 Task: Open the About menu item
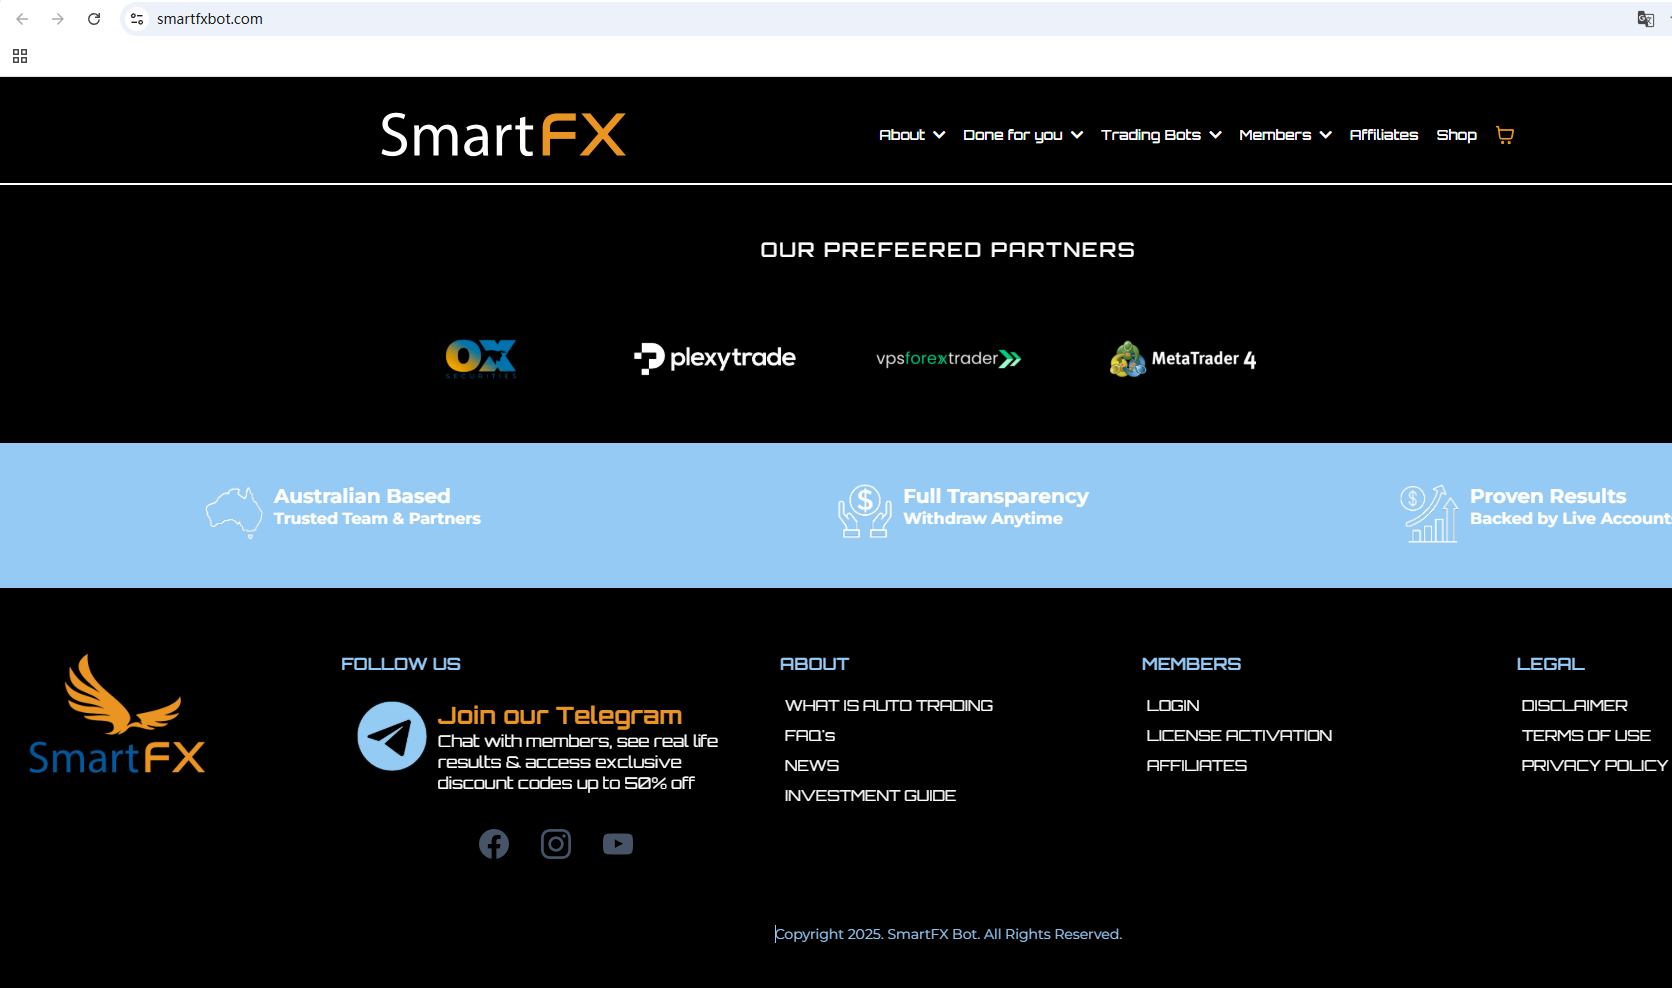pos(902,135)
